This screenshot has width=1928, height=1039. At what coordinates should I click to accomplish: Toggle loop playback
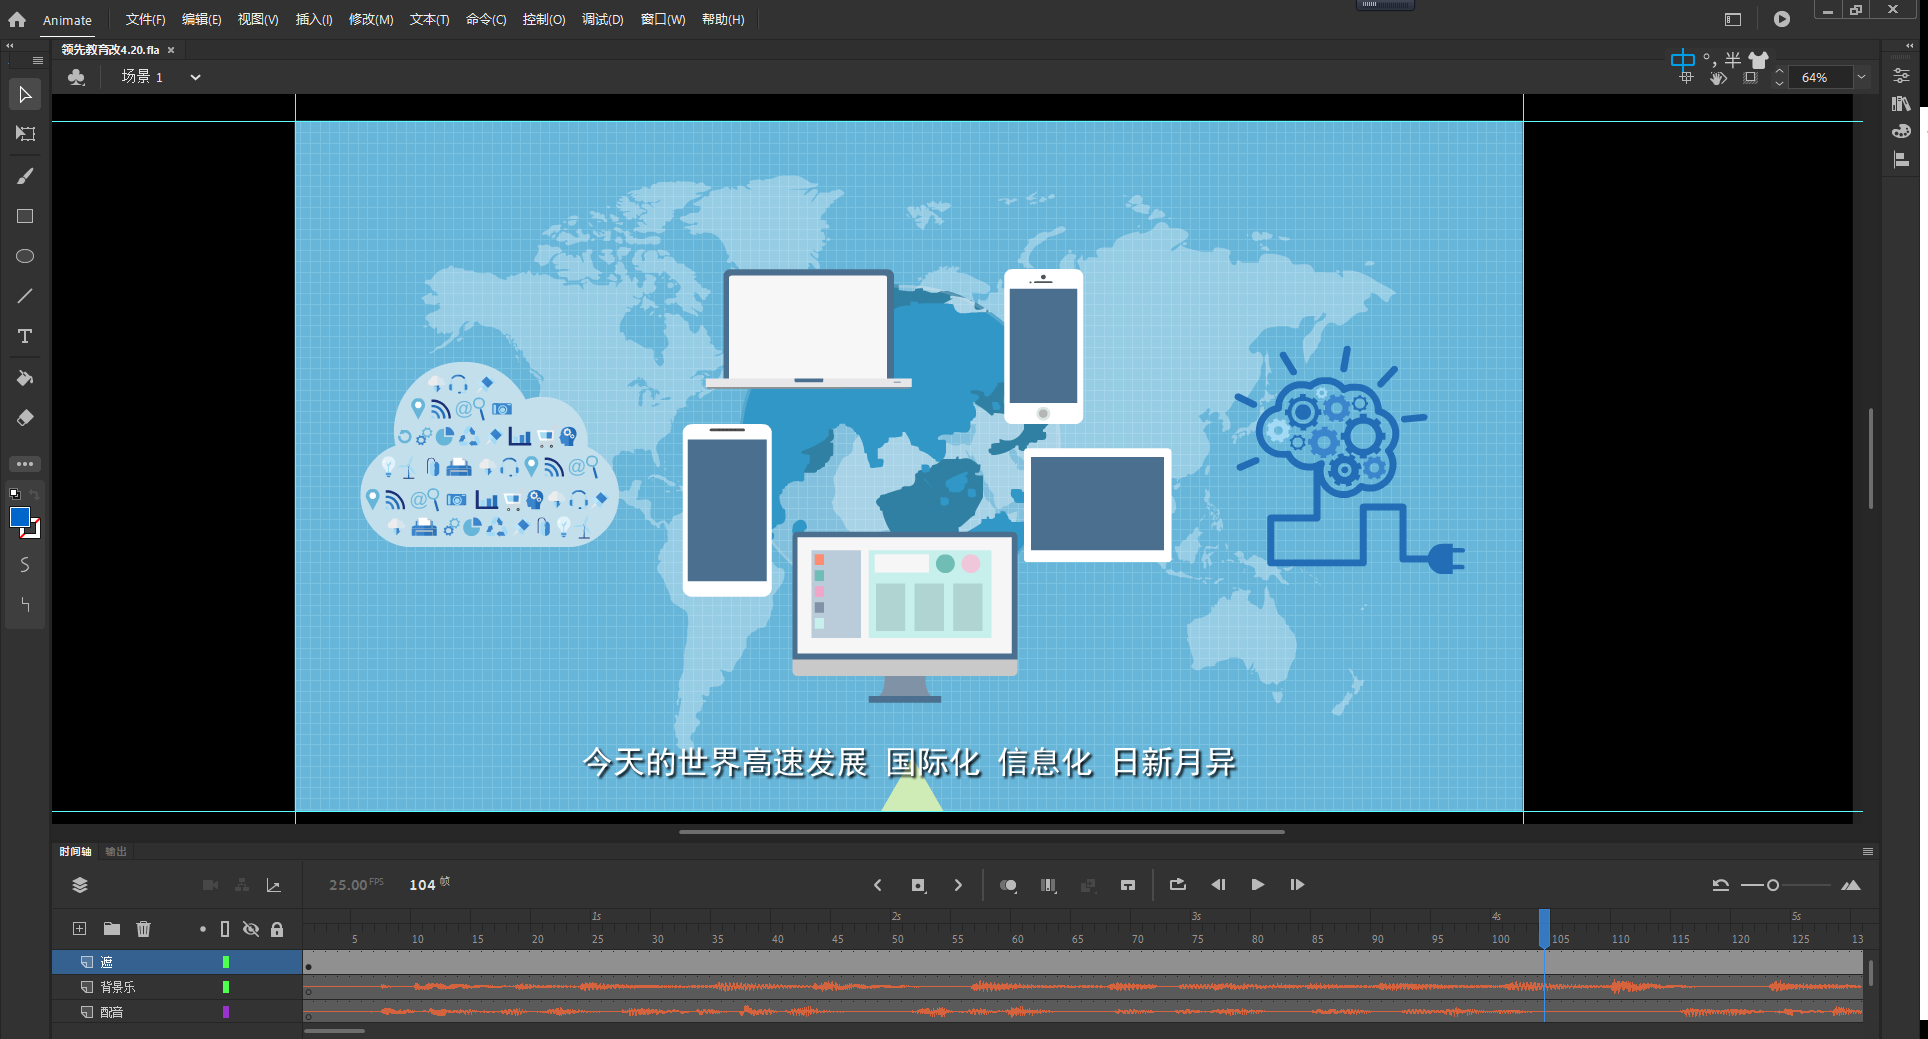1178,885
